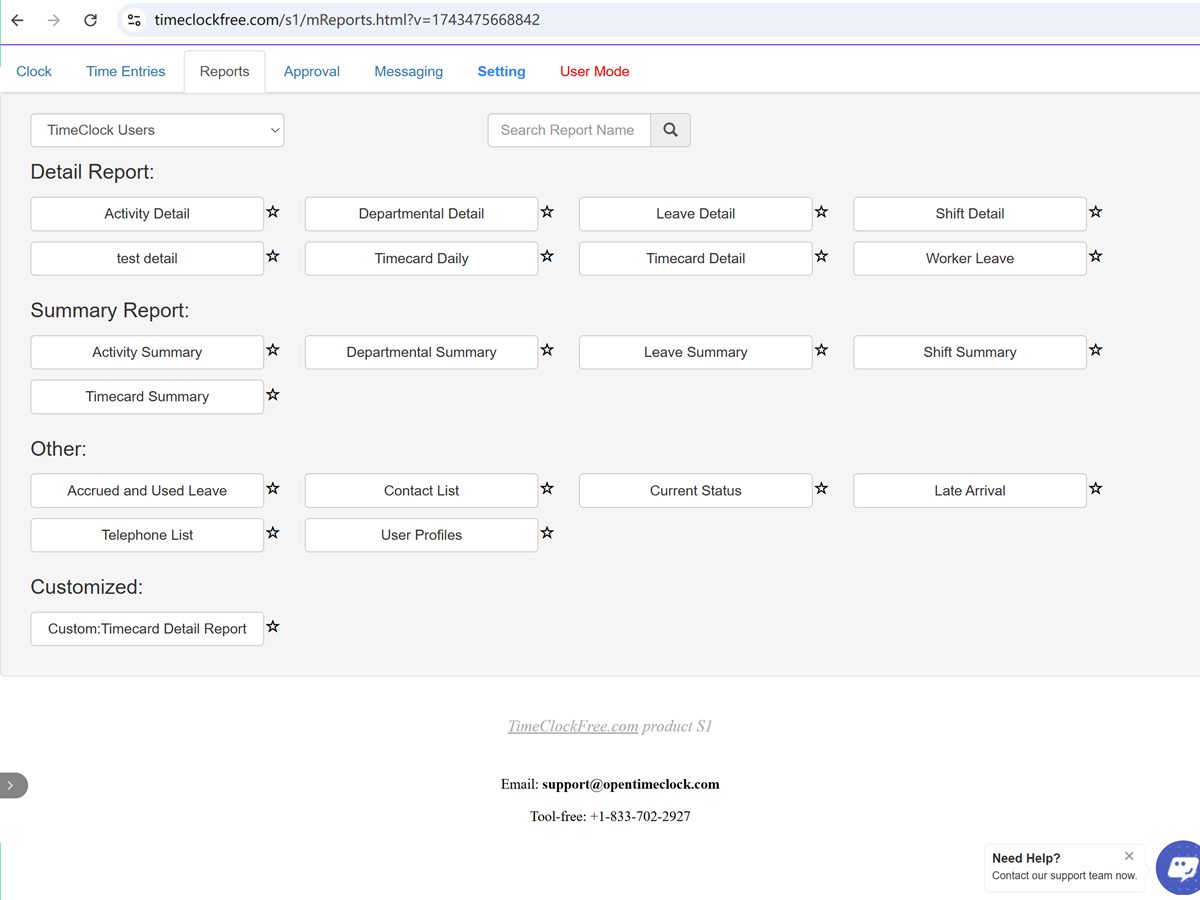Viewport: 1200px width, 900px height.
Task: Star the Current Status report
Action: (821, 489)
